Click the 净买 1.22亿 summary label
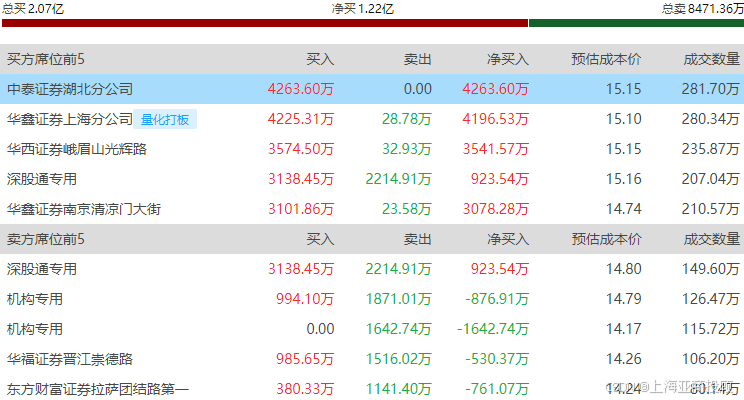The height and width of the screenshot is (400, 744). (x=363, y=9)
